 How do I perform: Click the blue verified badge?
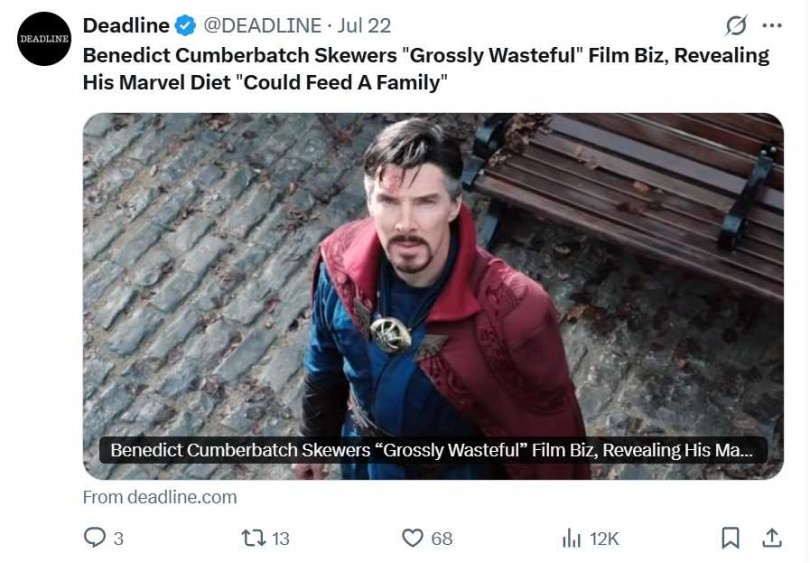point(186,25)
